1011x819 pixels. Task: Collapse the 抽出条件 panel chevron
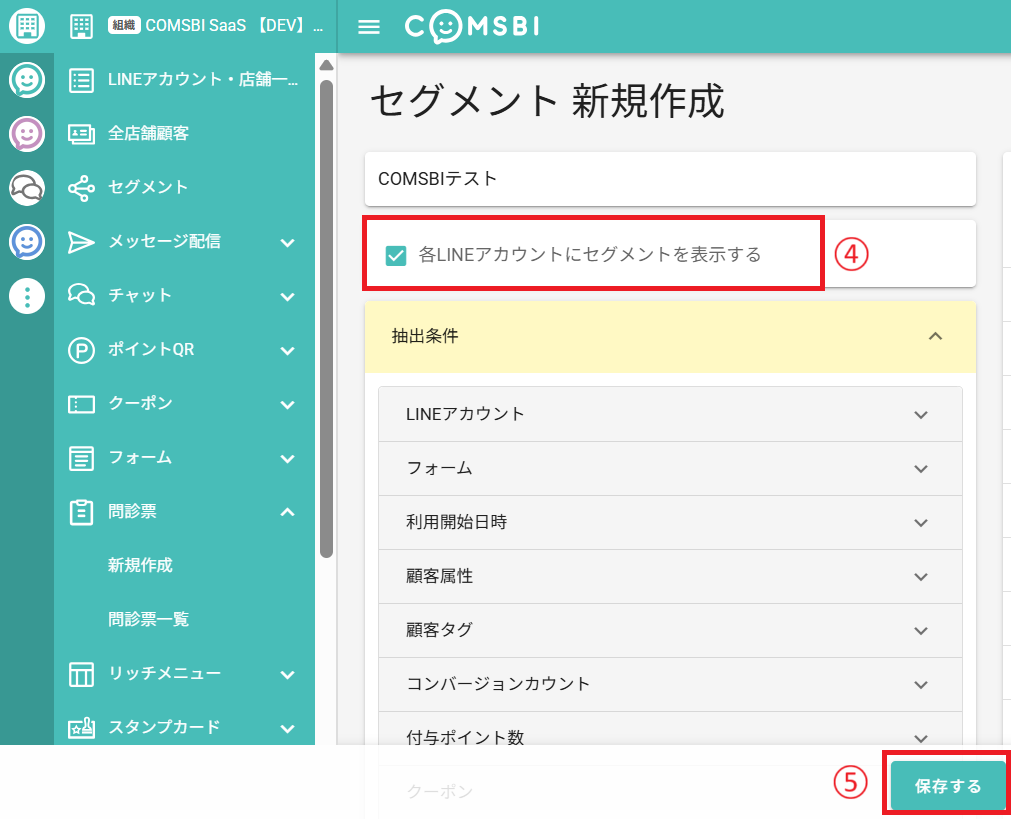click(935, 336)
